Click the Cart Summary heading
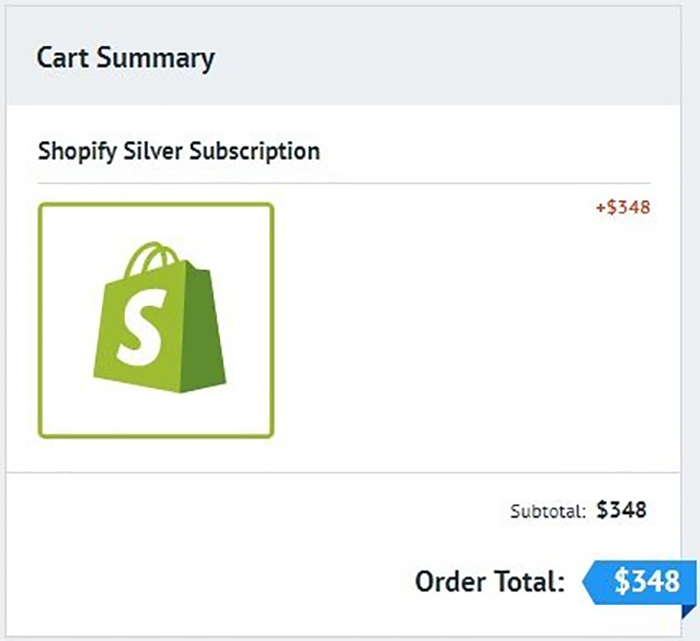The height and width of the screenshot is (641, 700). [125, 58]
